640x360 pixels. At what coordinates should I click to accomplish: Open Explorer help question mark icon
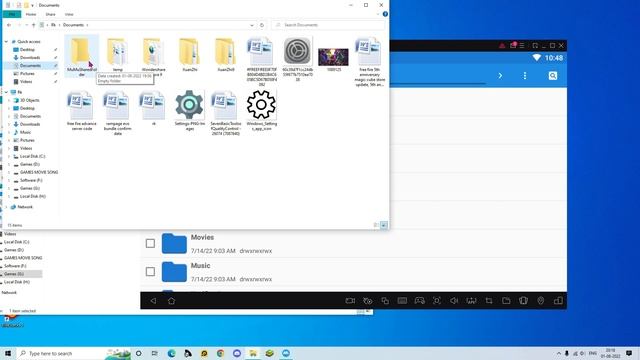click(385, 14)
